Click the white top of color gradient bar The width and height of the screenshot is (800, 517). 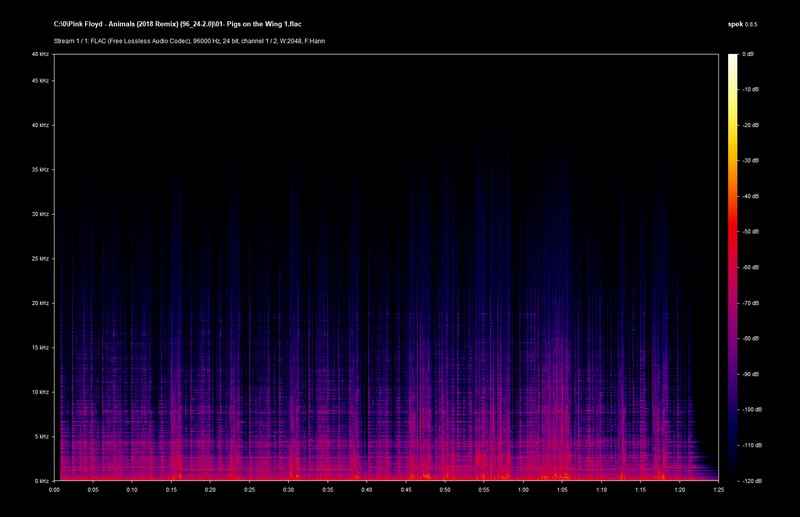click(732, 58)
